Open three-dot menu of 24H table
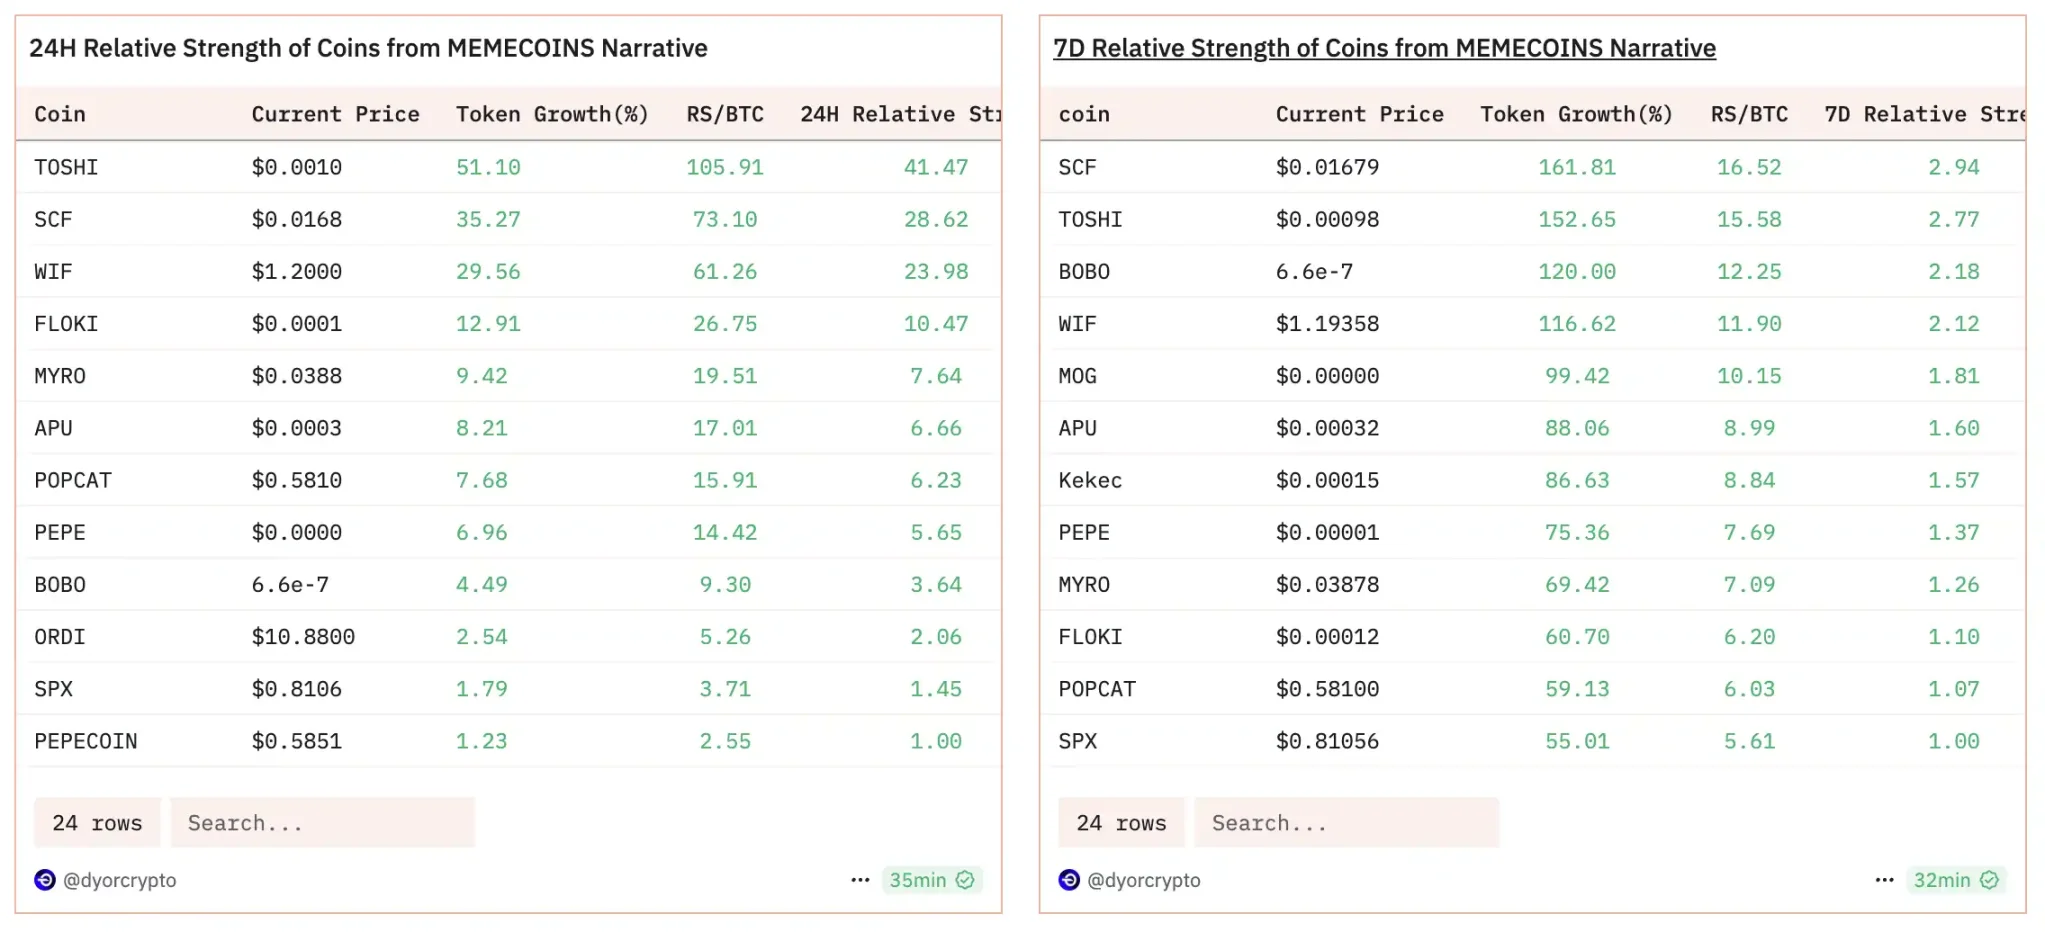 point(860,880)
